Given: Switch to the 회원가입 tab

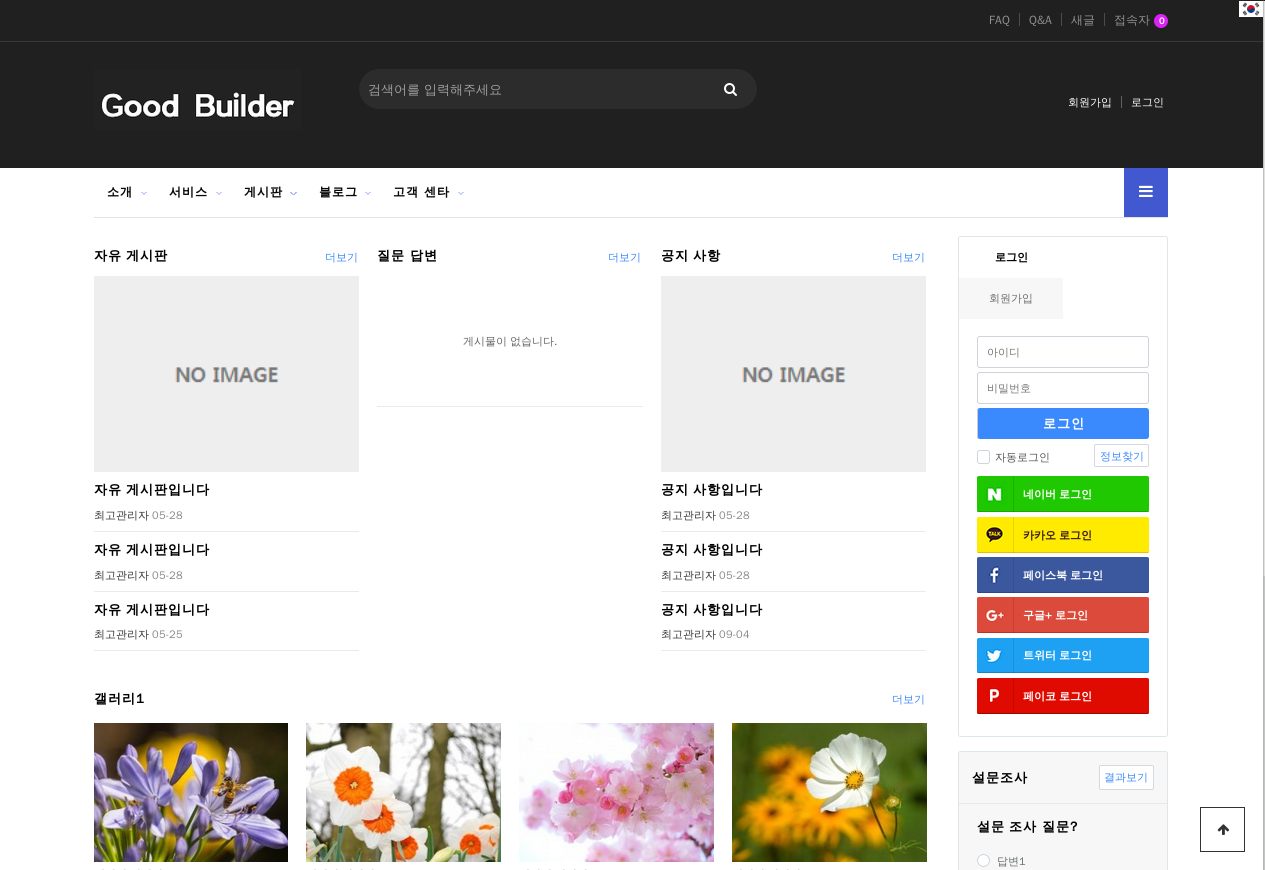Looking at the screenshot, I should point(1010,298).
